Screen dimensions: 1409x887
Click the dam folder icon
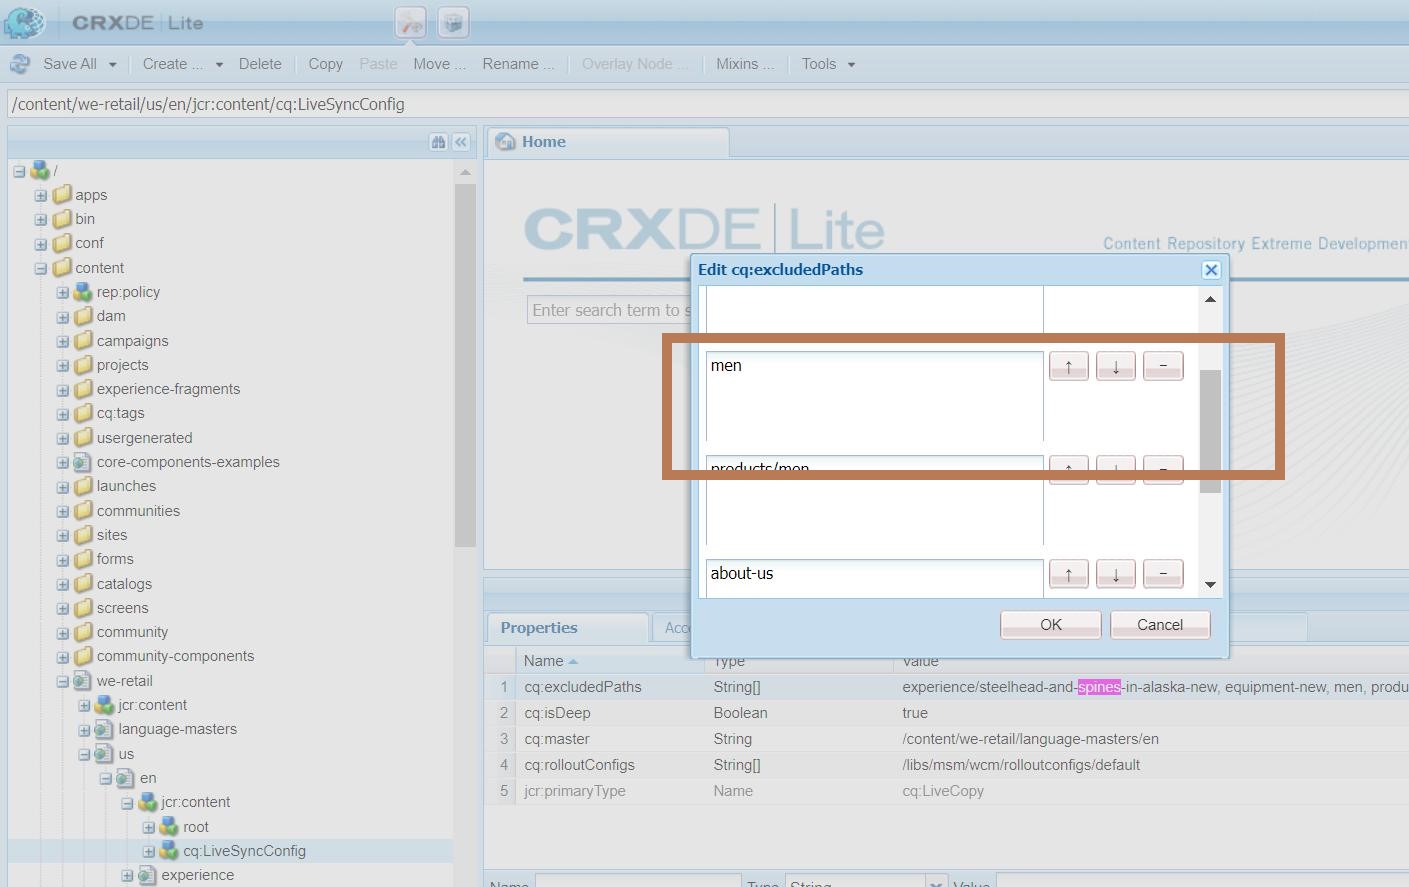(x=84, y=316)
